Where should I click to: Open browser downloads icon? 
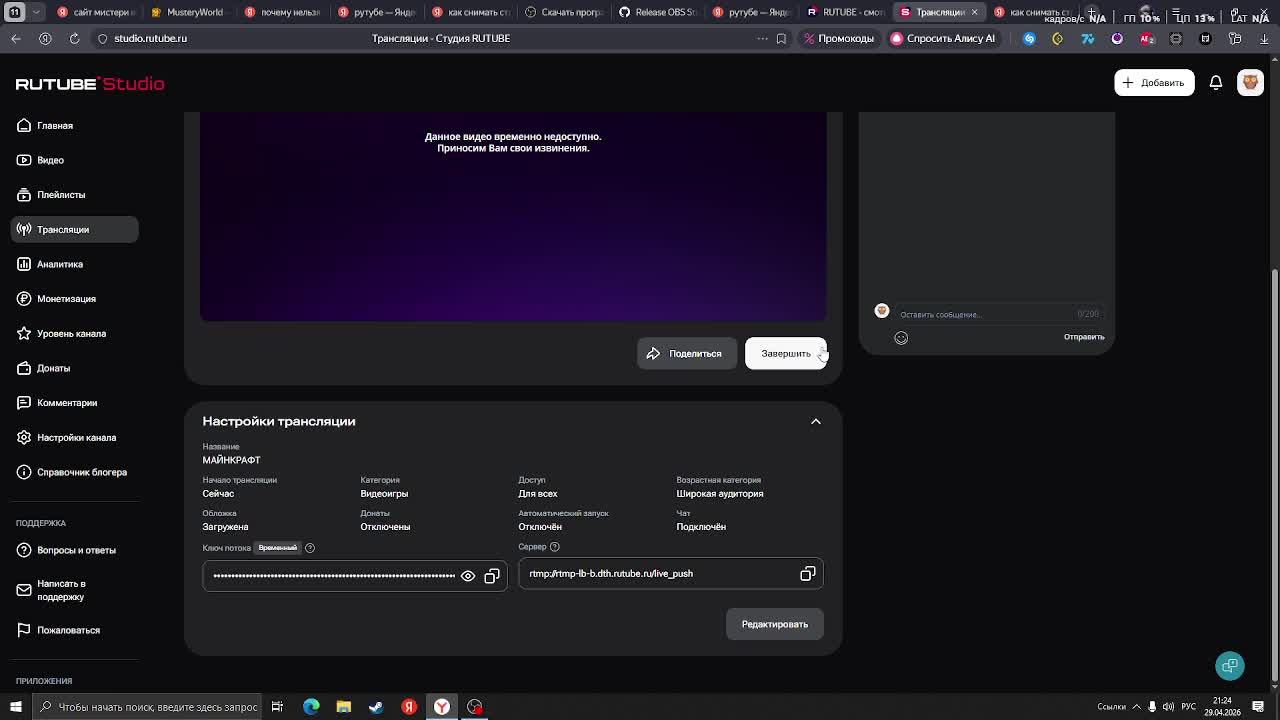(1264, 38)
